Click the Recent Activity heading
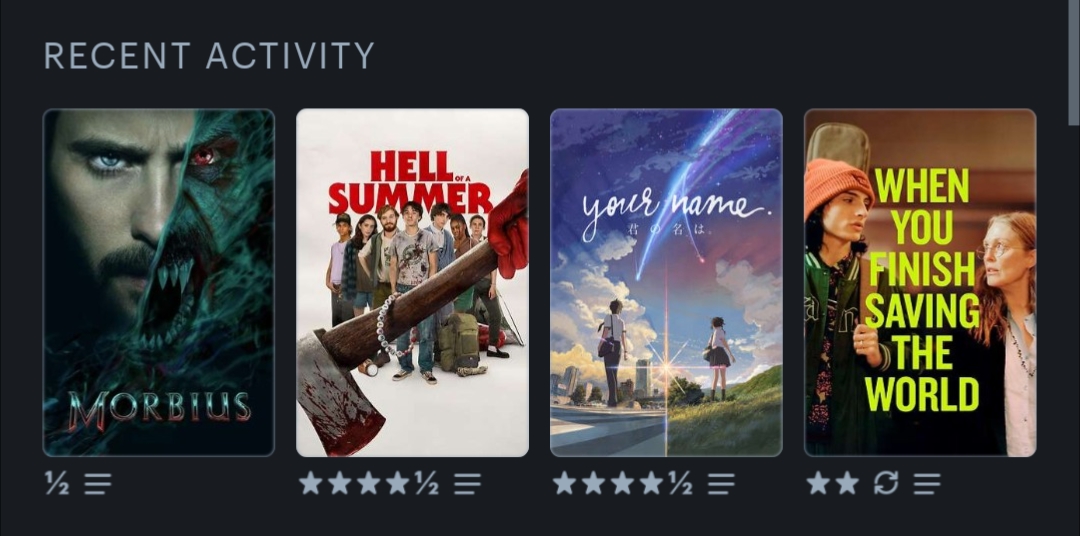 pos(209,56)
